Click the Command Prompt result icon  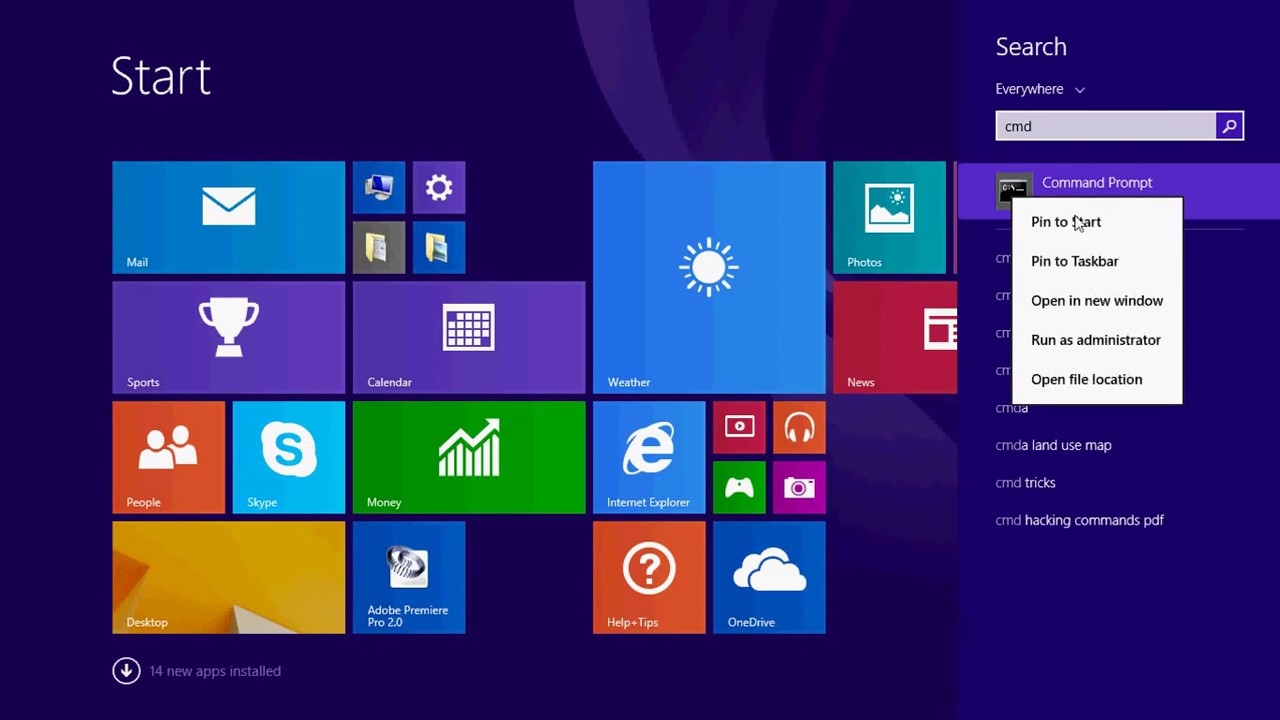tap(1013, 189)
